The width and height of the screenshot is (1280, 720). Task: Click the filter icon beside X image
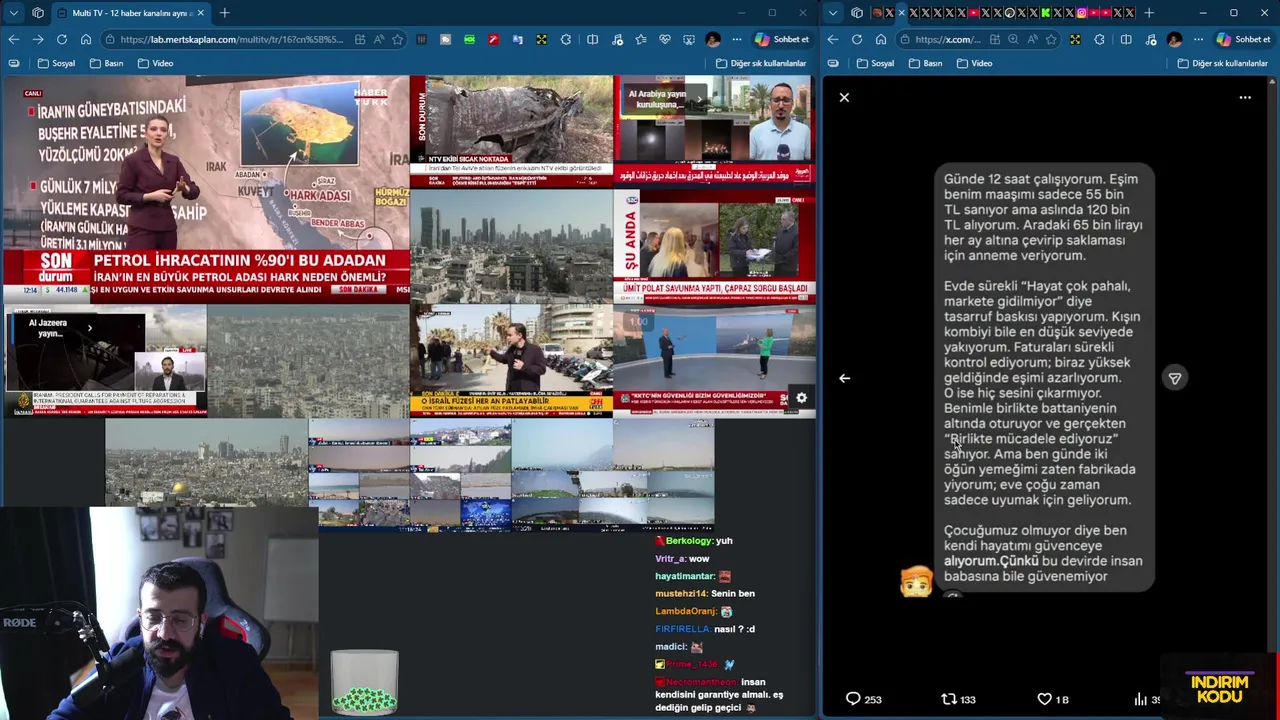(1175, 378)
